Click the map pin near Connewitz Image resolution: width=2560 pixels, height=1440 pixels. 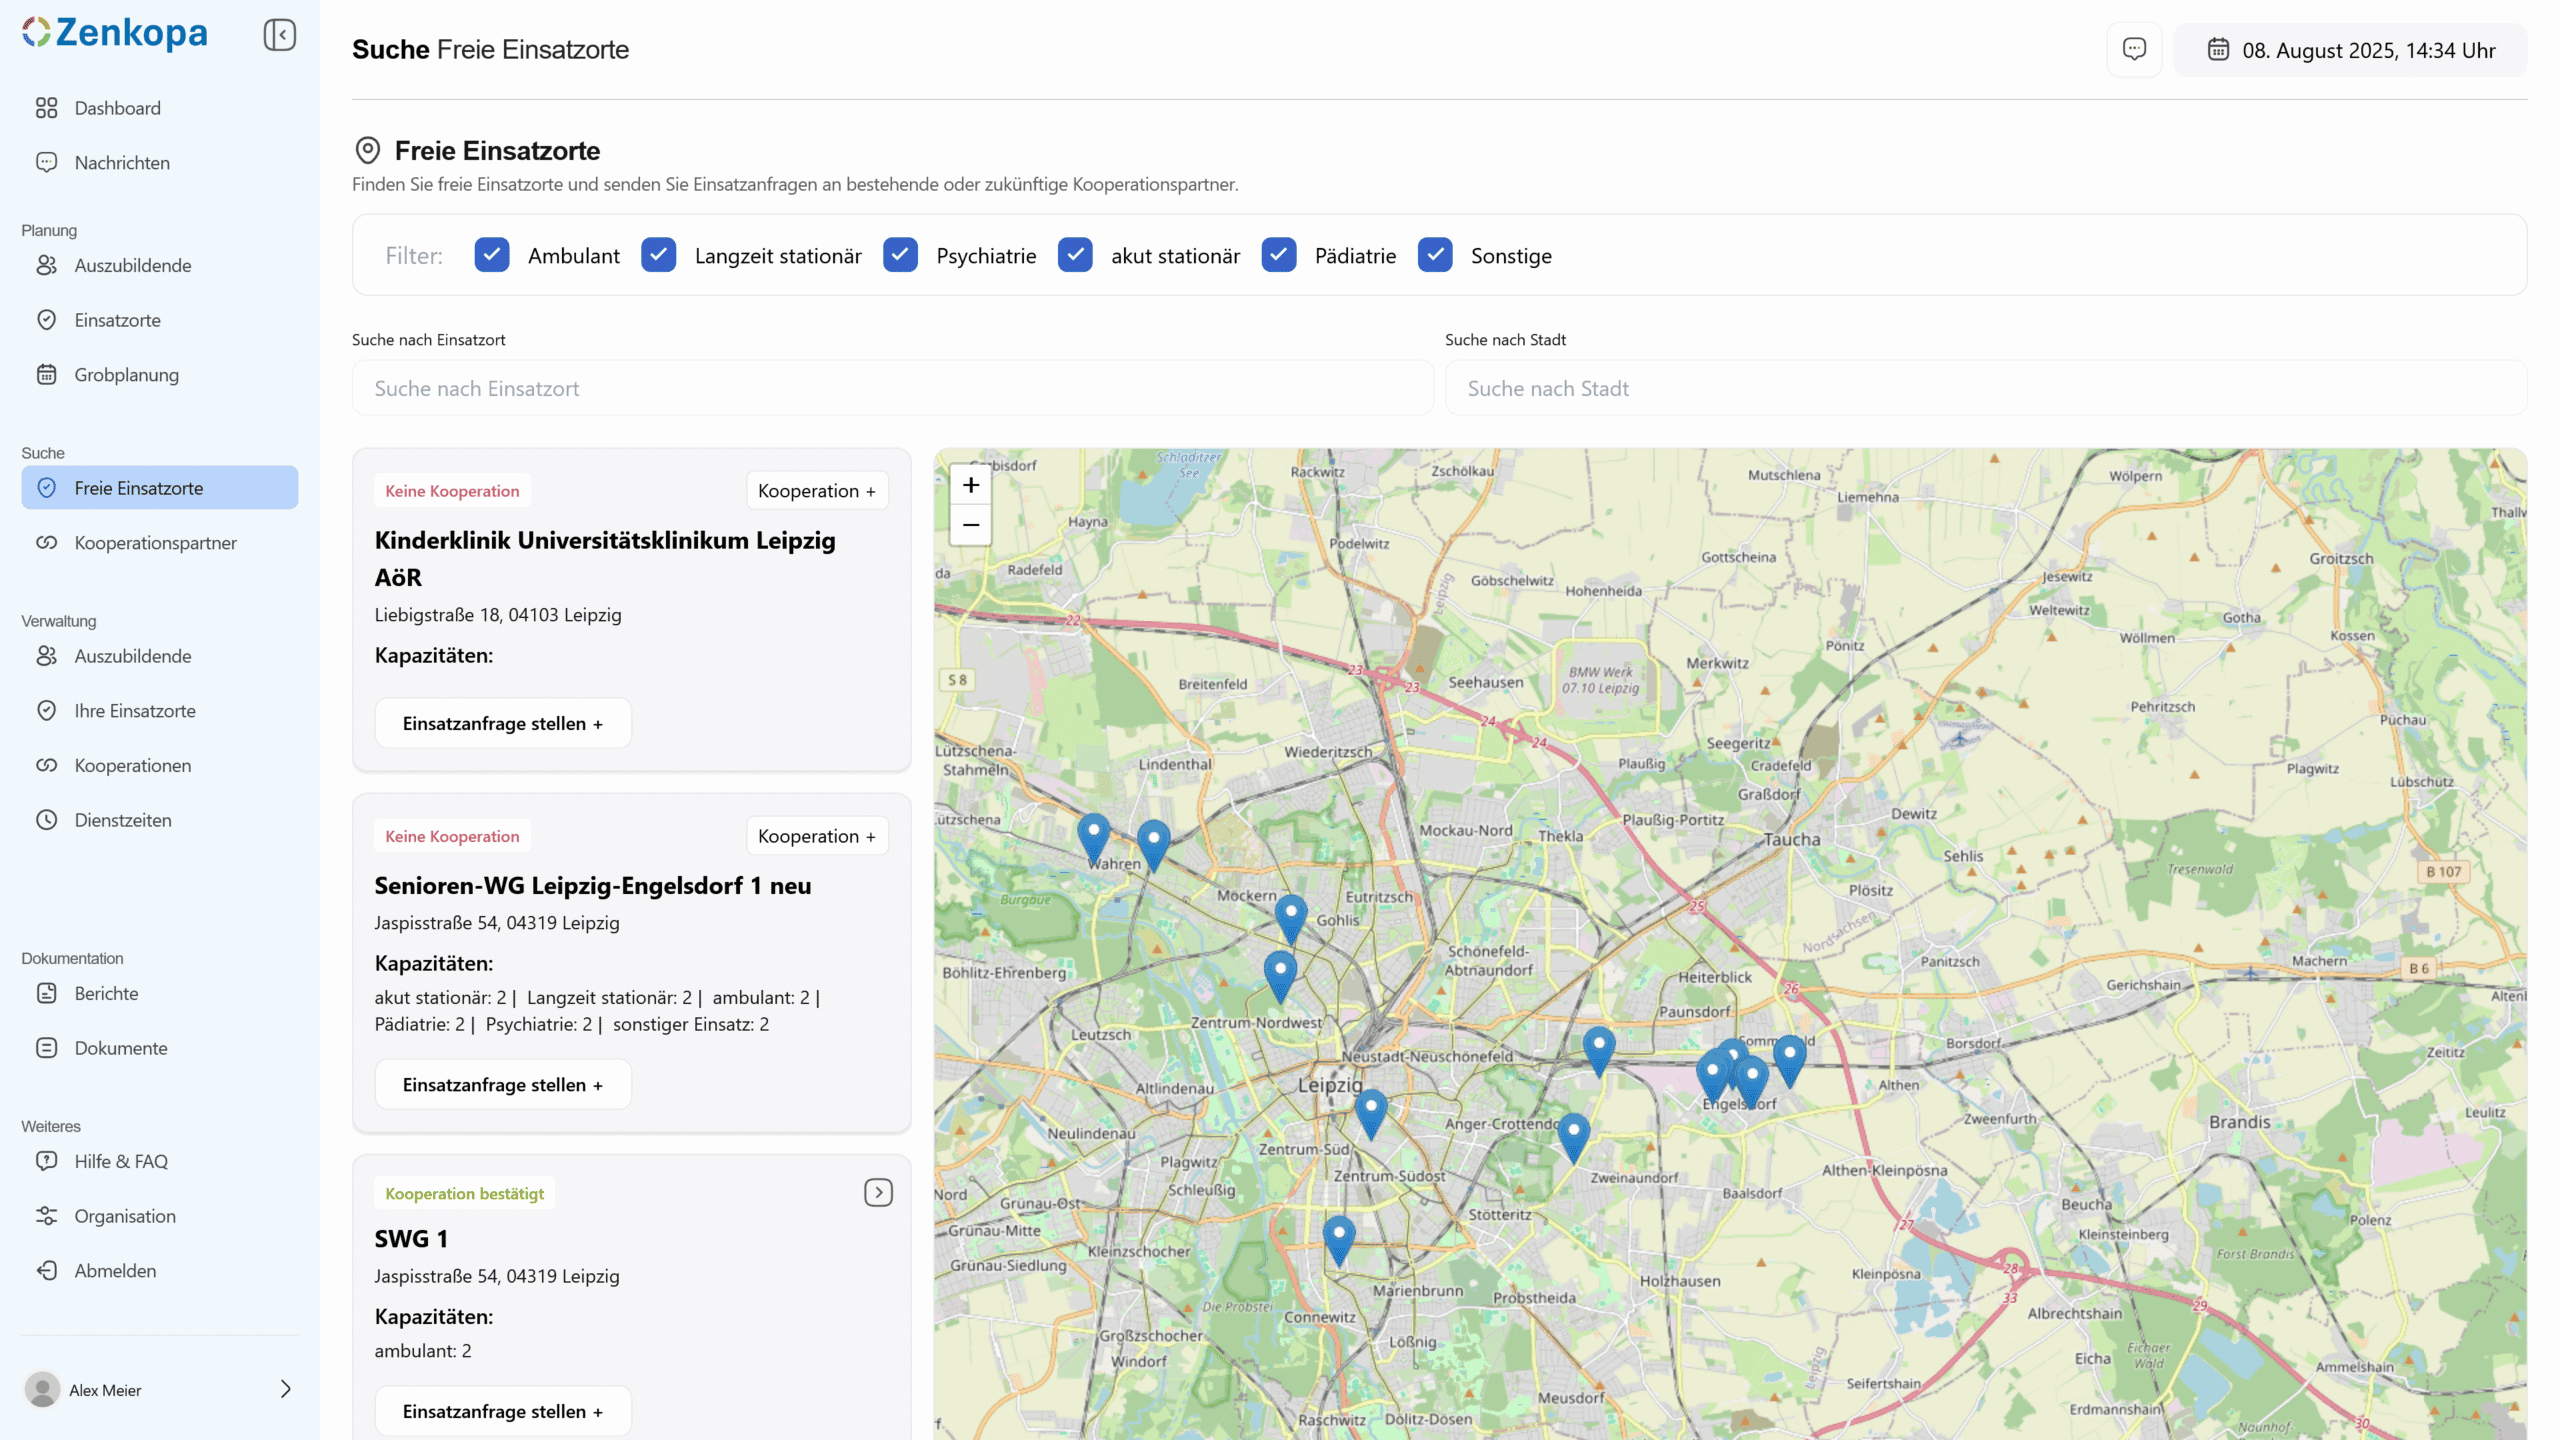click(1338, 1236)
